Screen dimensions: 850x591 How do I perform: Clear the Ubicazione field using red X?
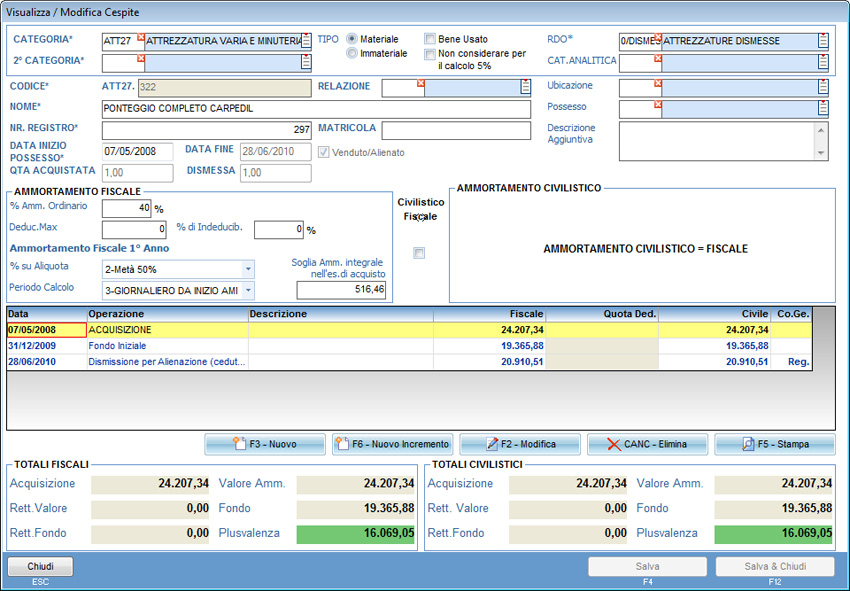pyautogui.click(x=657, y=82)
